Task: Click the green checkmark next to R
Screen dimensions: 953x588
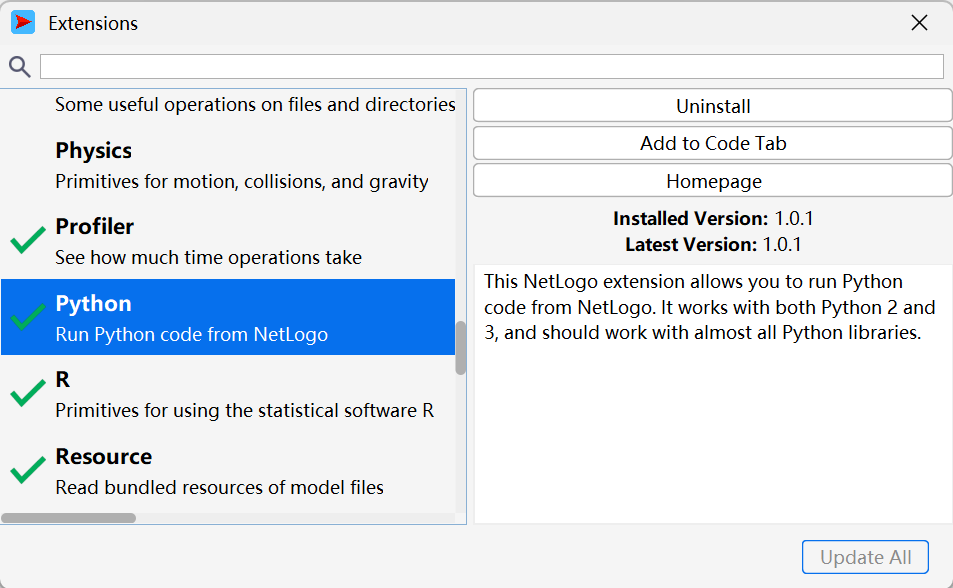Action: click(28, 394)
